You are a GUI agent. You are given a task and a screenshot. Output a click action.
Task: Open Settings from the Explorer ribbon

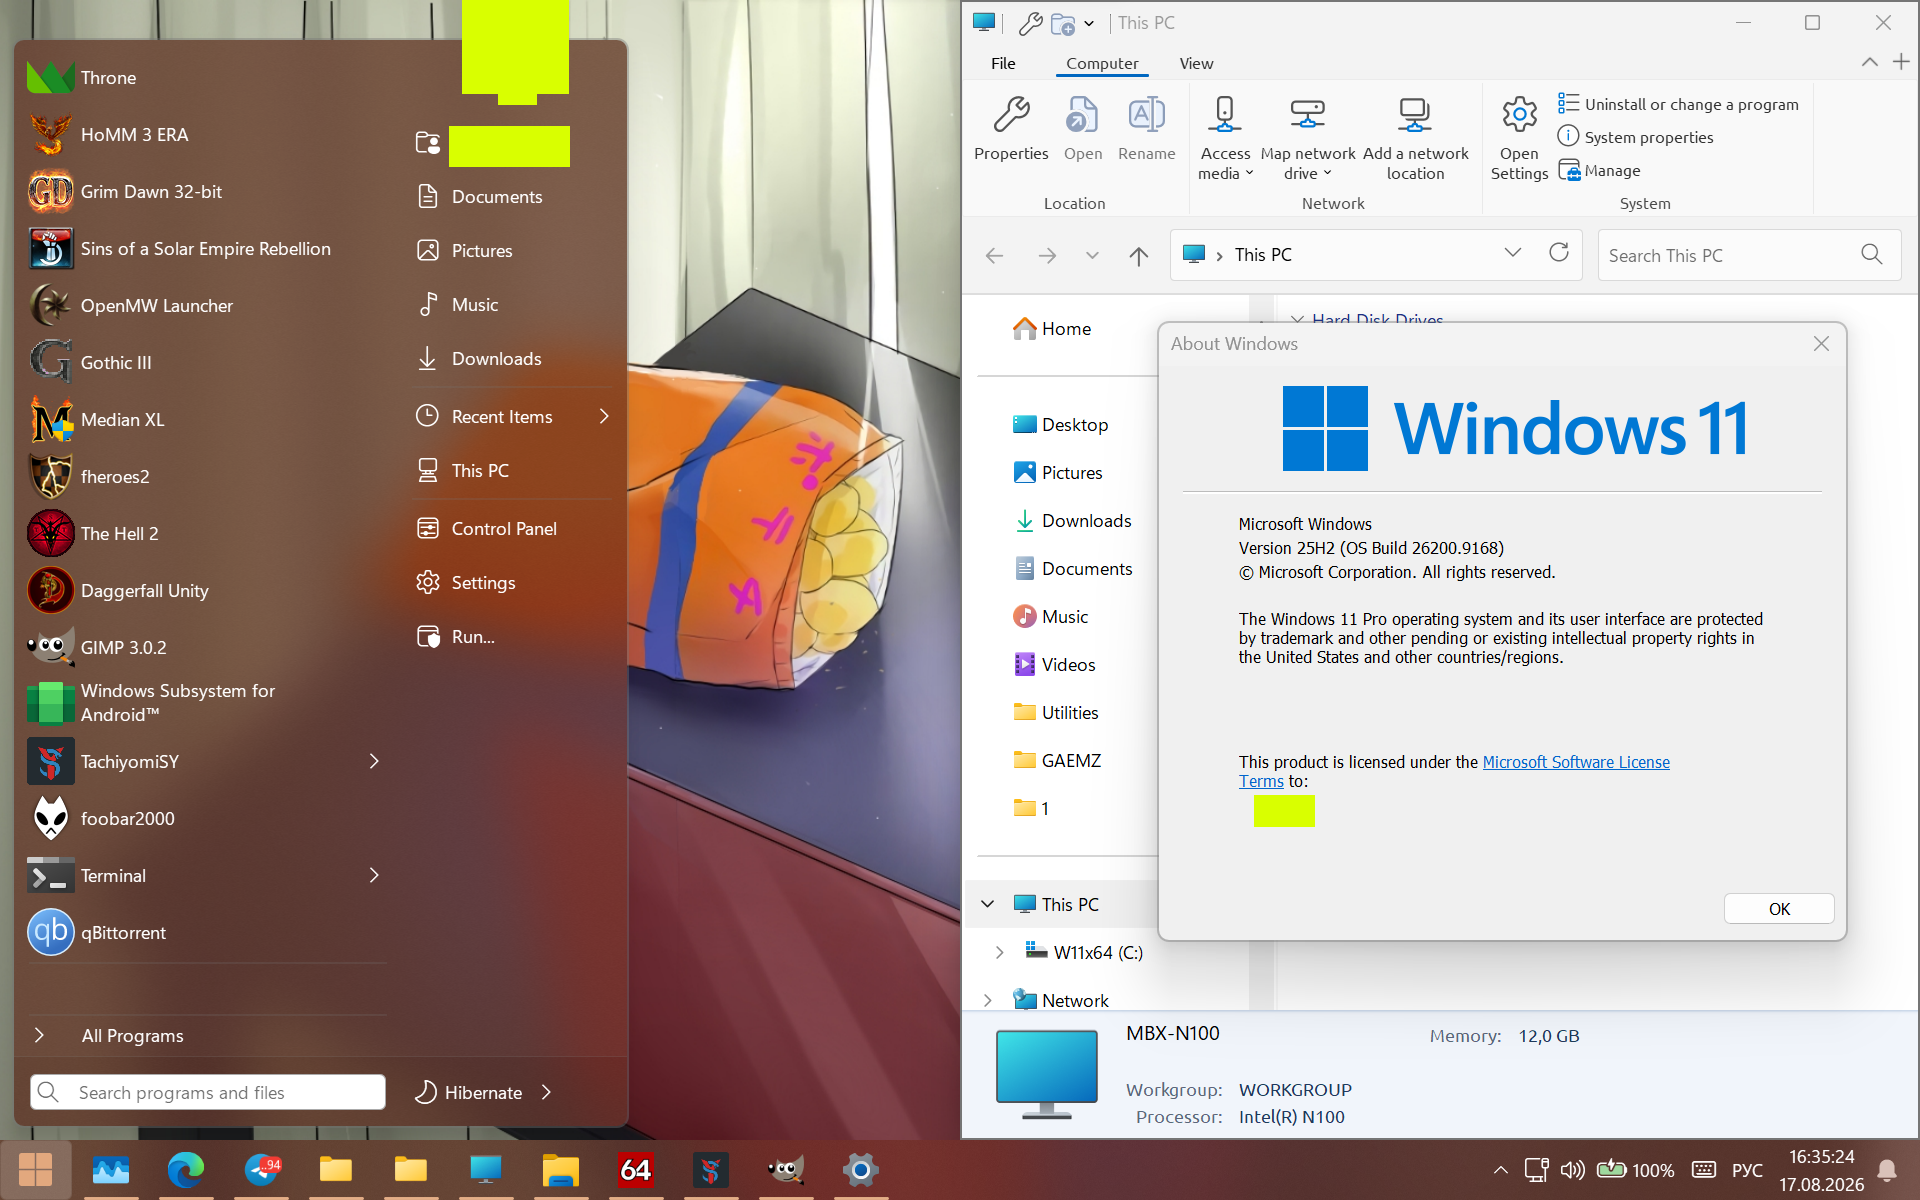tap(1519, 139)
